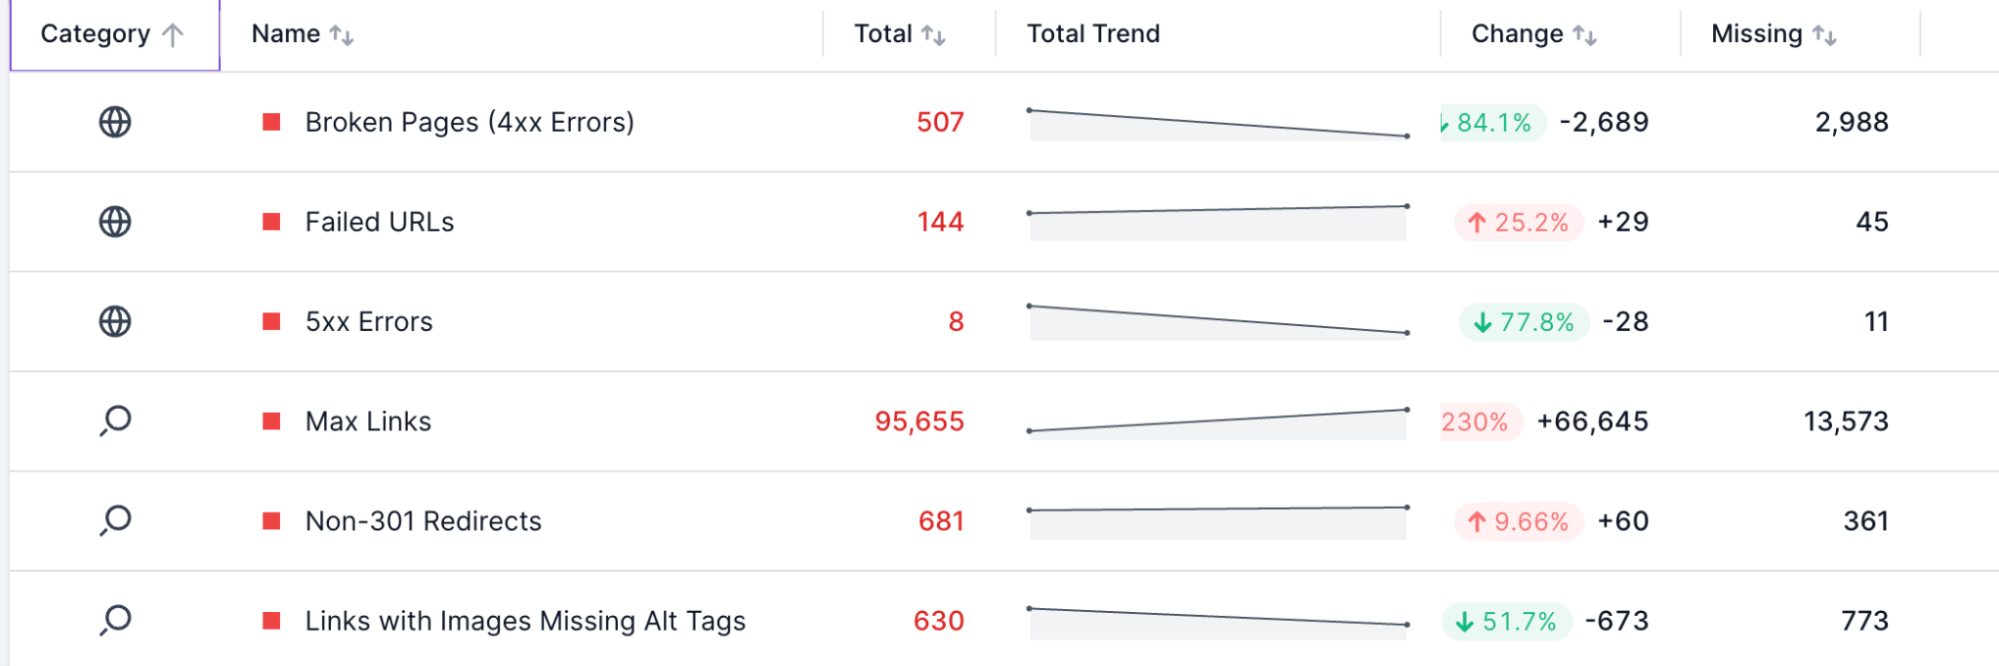Open Broken Pages (4xx Errors) report

[469, 122]
